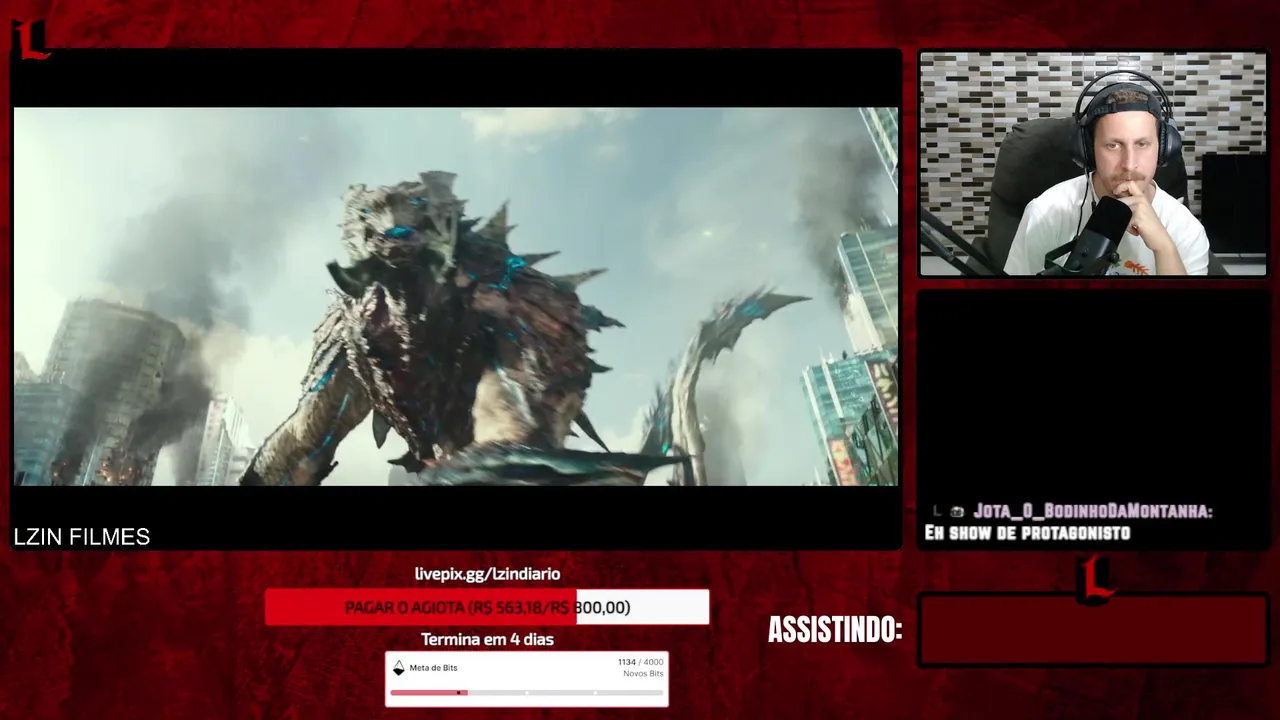Click the 'Novos Bits' label

click(x=643, y=674)
